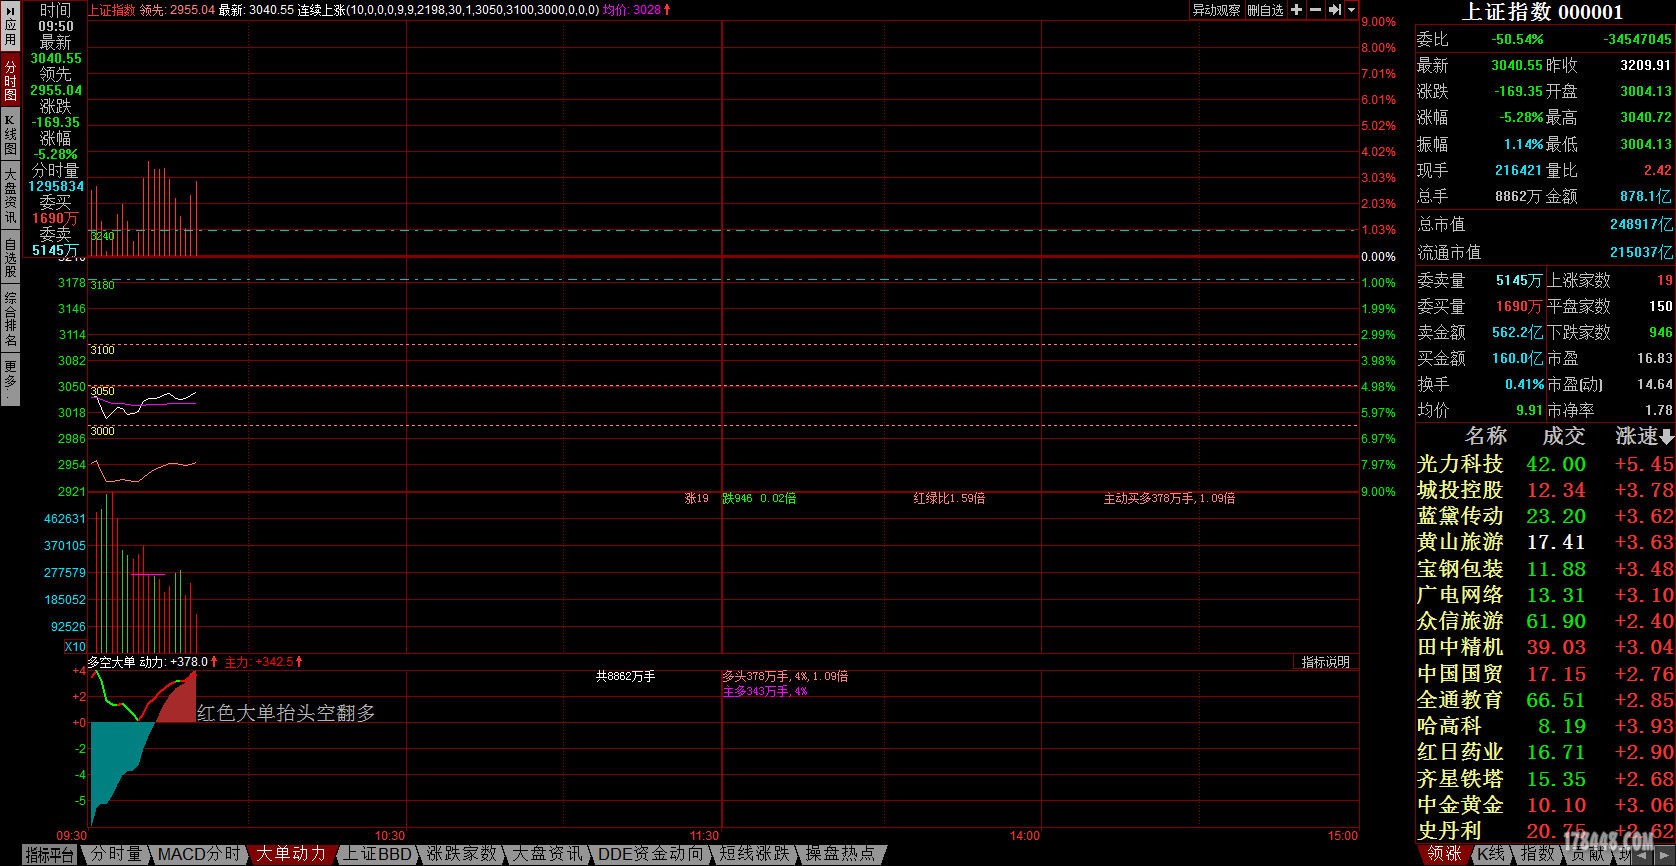Select stock 中国国贸 in list

[1544, 674]
